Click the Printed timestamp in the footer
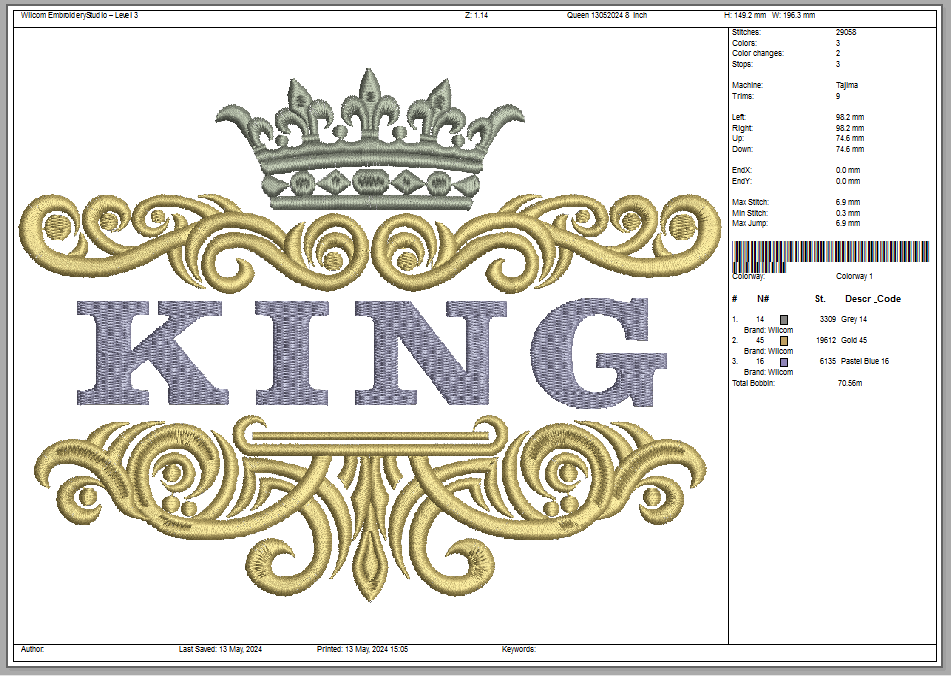 point(361,649)
